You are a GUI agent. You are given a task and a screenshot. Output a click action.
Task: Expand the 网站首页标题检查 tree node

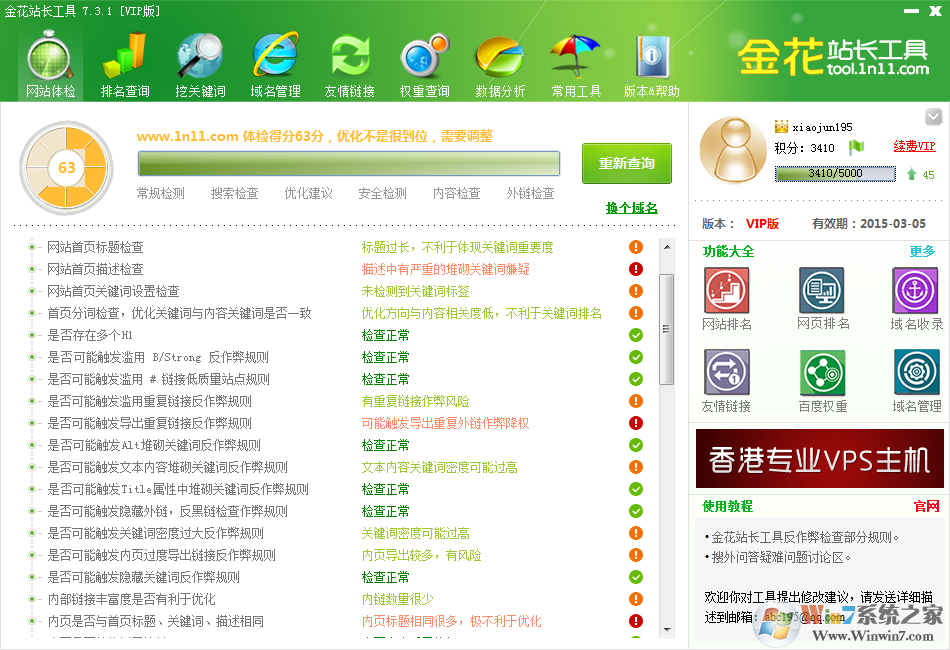(32, 247)
